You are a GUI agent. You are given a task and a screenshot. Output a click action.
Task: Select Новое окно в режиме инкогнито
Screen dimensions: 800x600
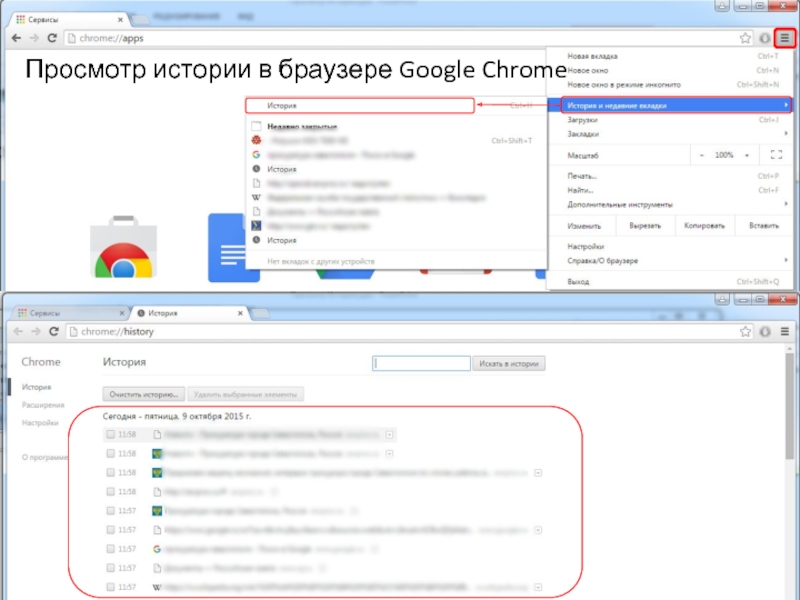(669, 85)
